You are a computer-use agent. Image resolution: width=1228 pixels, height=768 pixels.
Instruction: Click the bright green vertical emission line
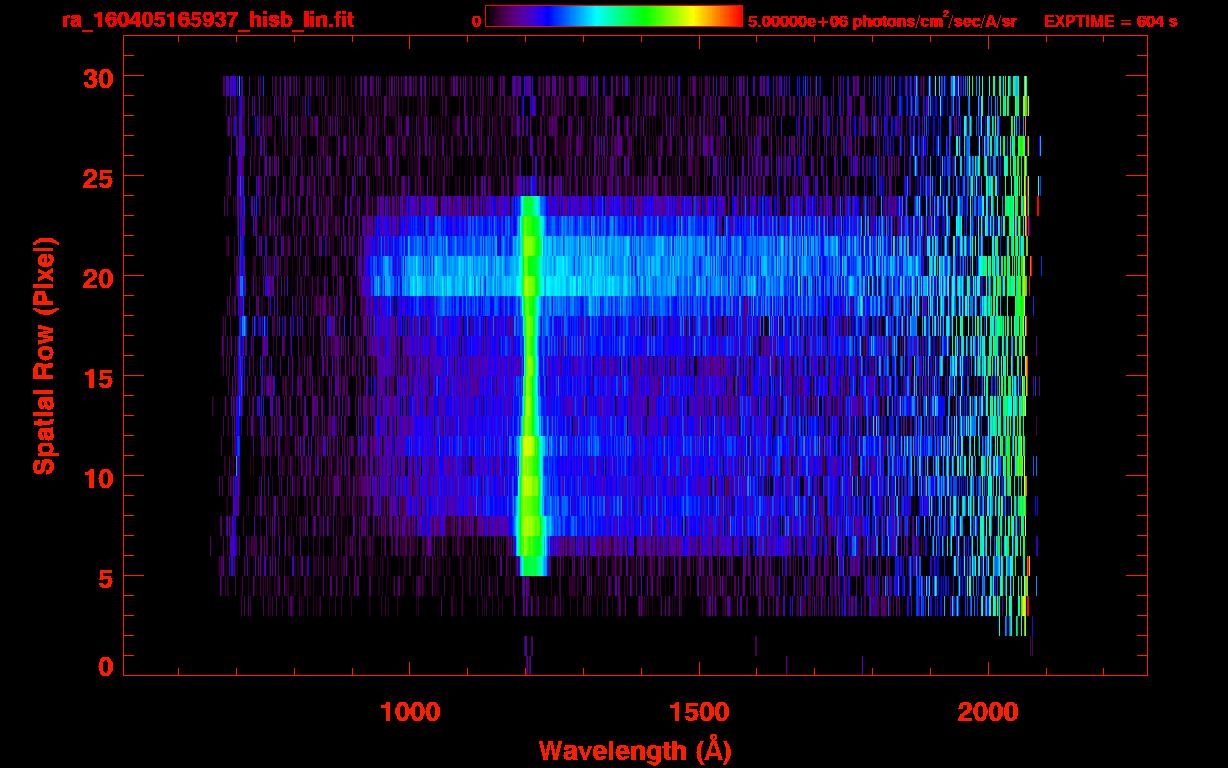coord(530,385)
